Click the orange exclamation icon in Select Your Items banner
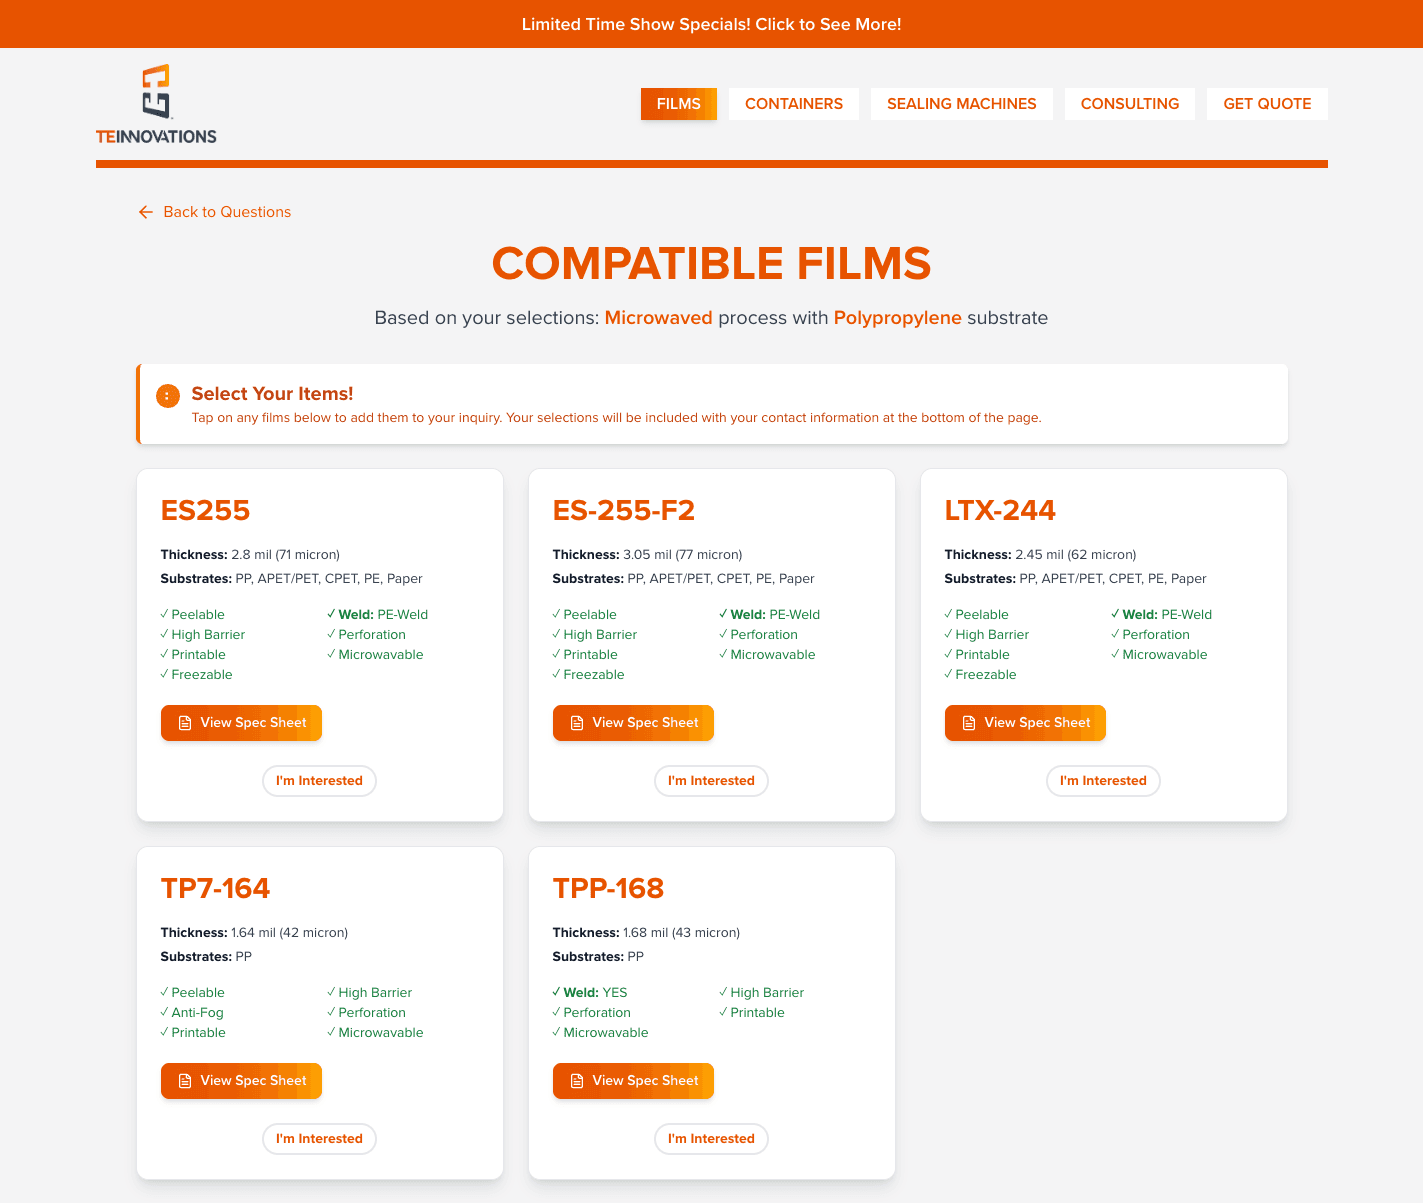This screenshot has height=1203, width=1423. pos(167,395)
